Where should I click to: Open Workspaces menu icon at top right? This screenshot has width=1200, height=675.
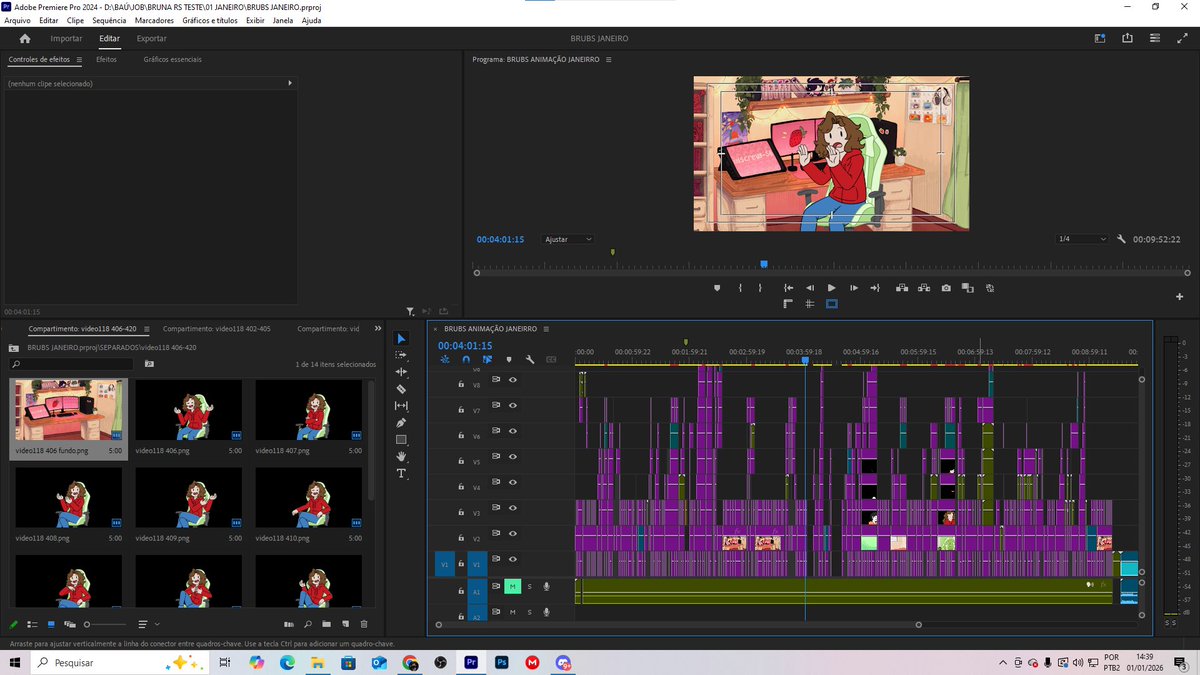click(x=1100, y=38)
